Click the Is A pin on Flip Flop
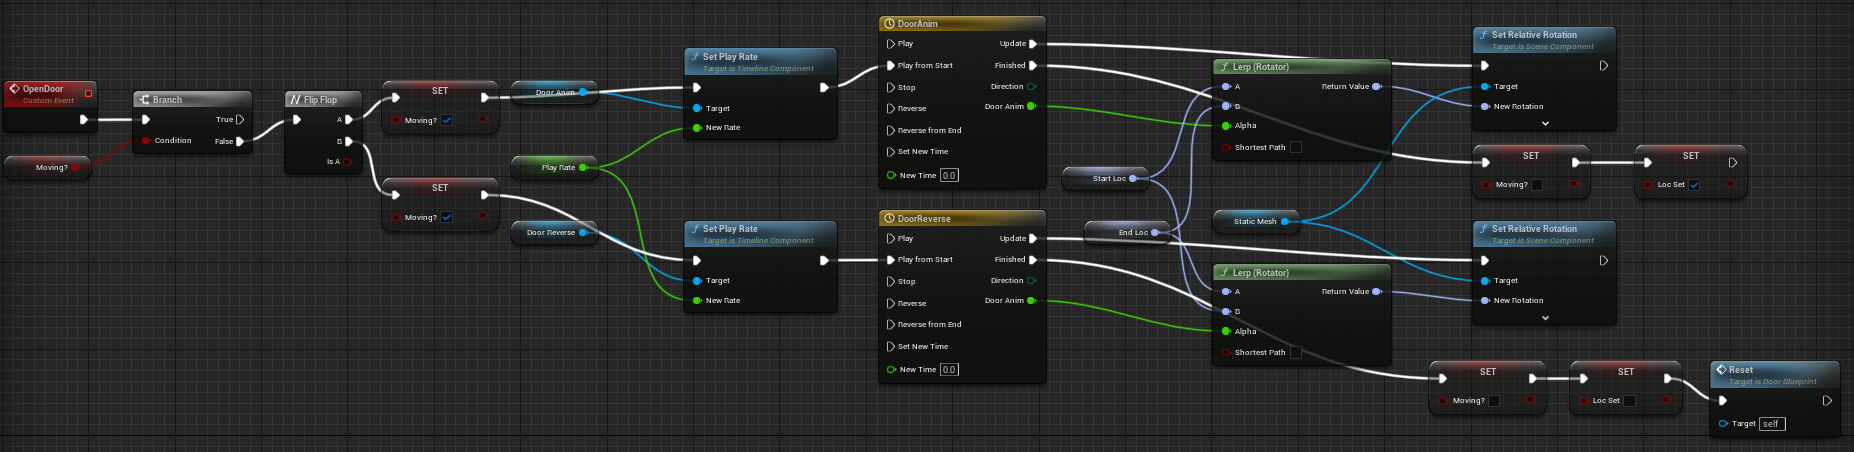 [x=348, y=162]
